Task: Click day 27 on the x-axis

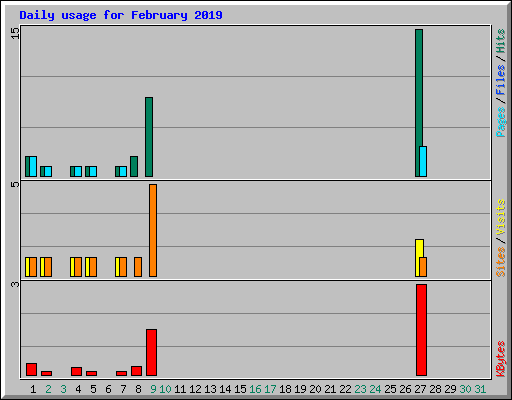Action: point(420,389)
